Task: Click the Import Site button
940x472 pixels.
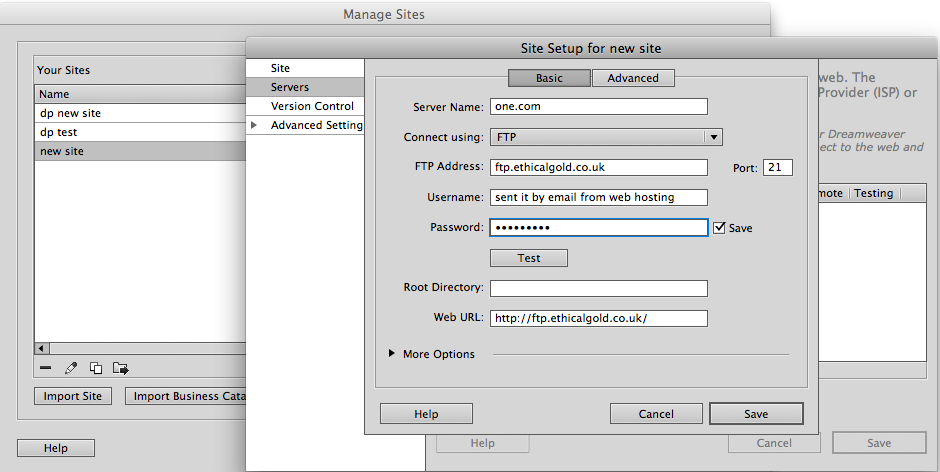Action: pyautogui.click(x=73, y=396)
